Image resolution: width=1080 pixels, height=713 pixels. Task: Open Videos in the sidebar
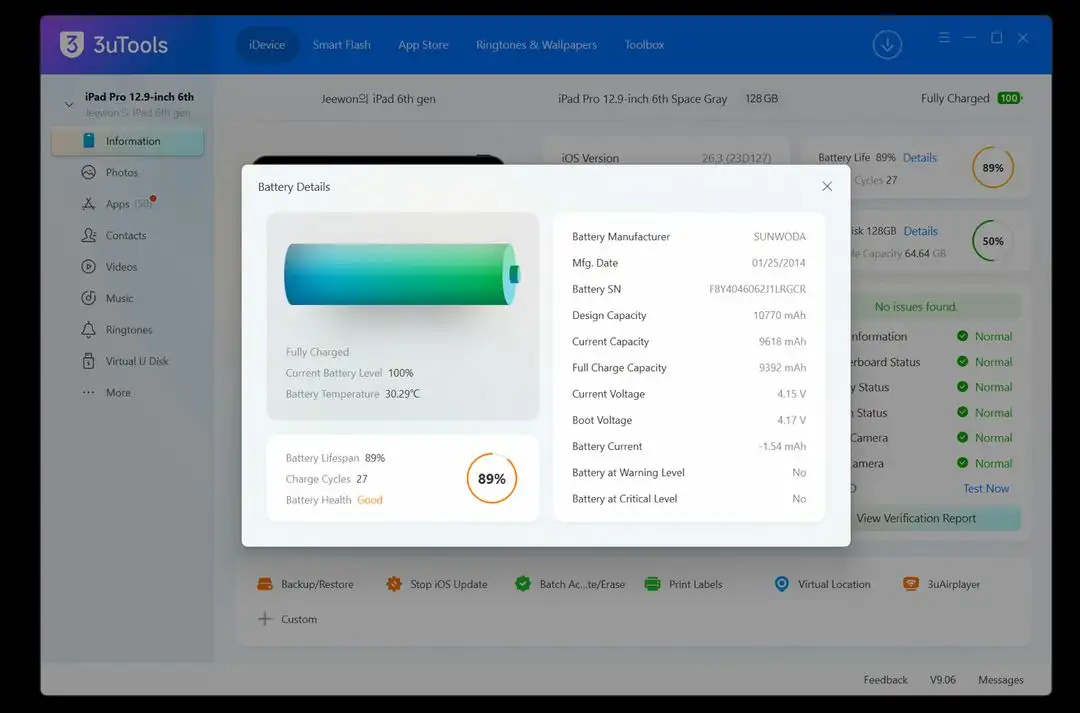click(x=121, y=267)
